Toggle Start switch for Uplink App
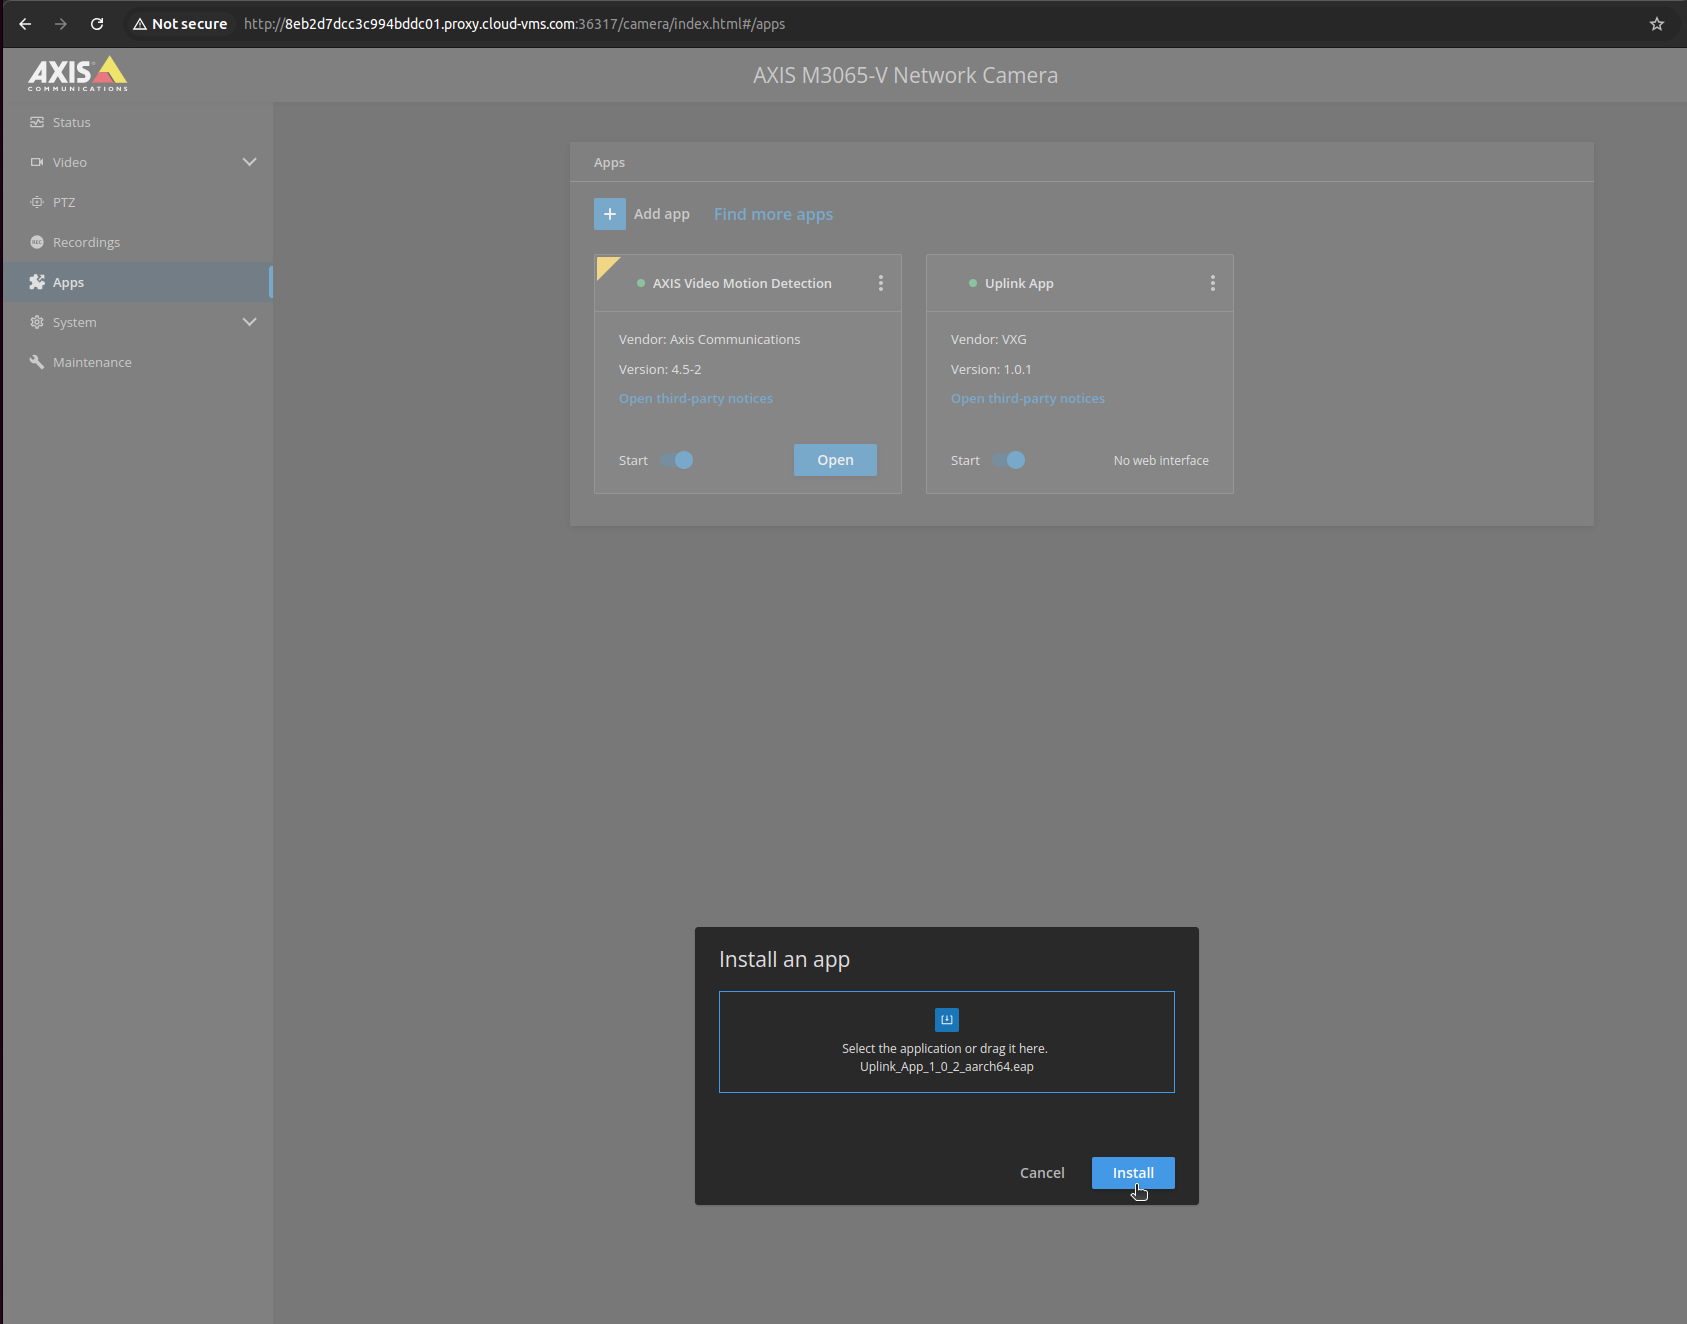The image size is (1687, 1324). click(1010, 460)
